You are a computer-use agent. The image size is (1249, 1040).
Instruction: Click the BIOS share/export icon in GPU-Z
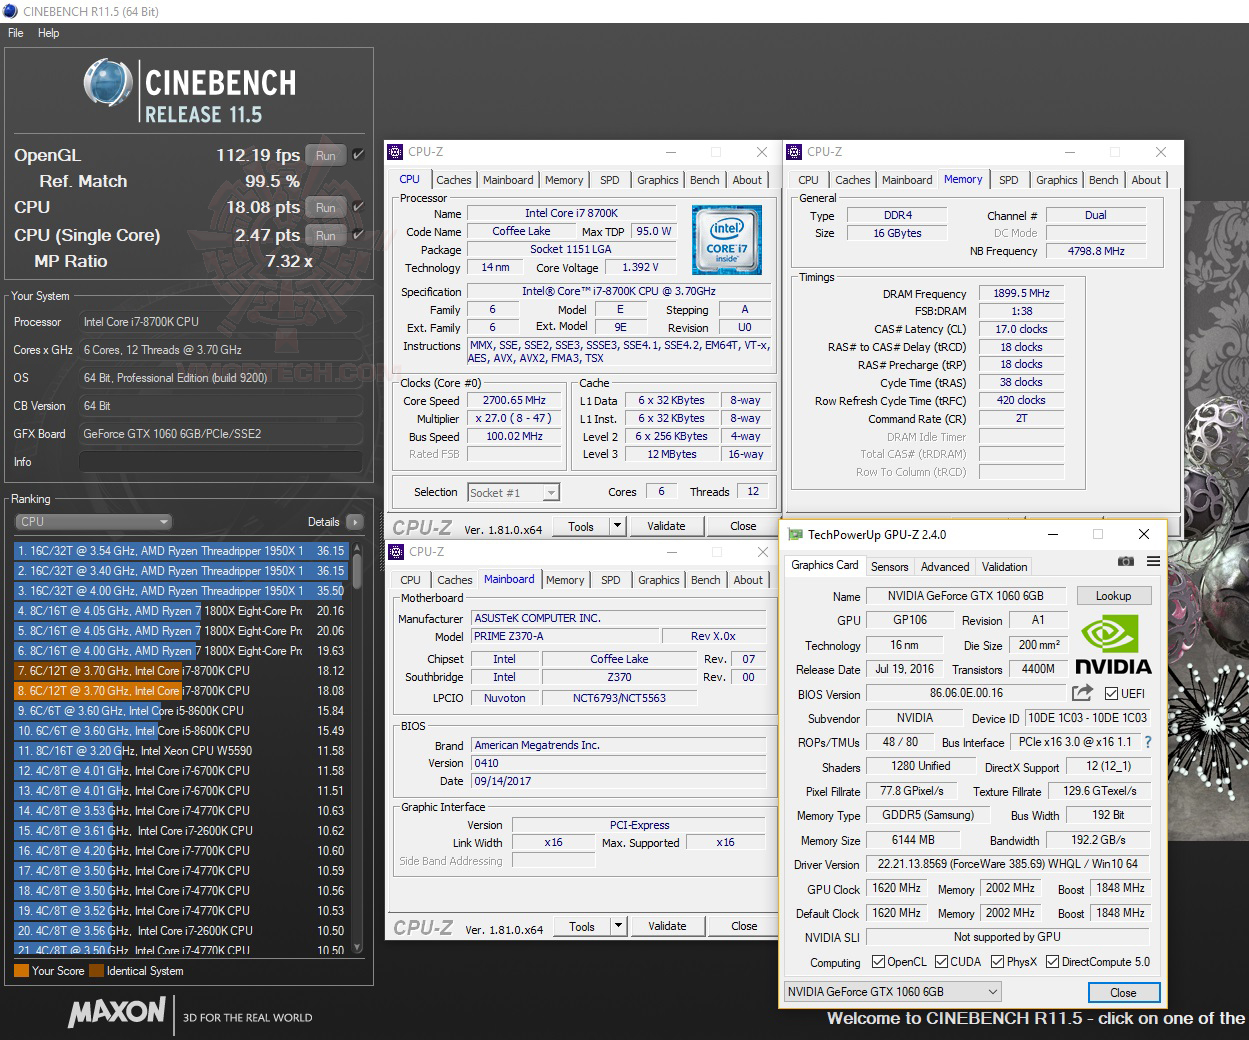[x=1082, y=694]
